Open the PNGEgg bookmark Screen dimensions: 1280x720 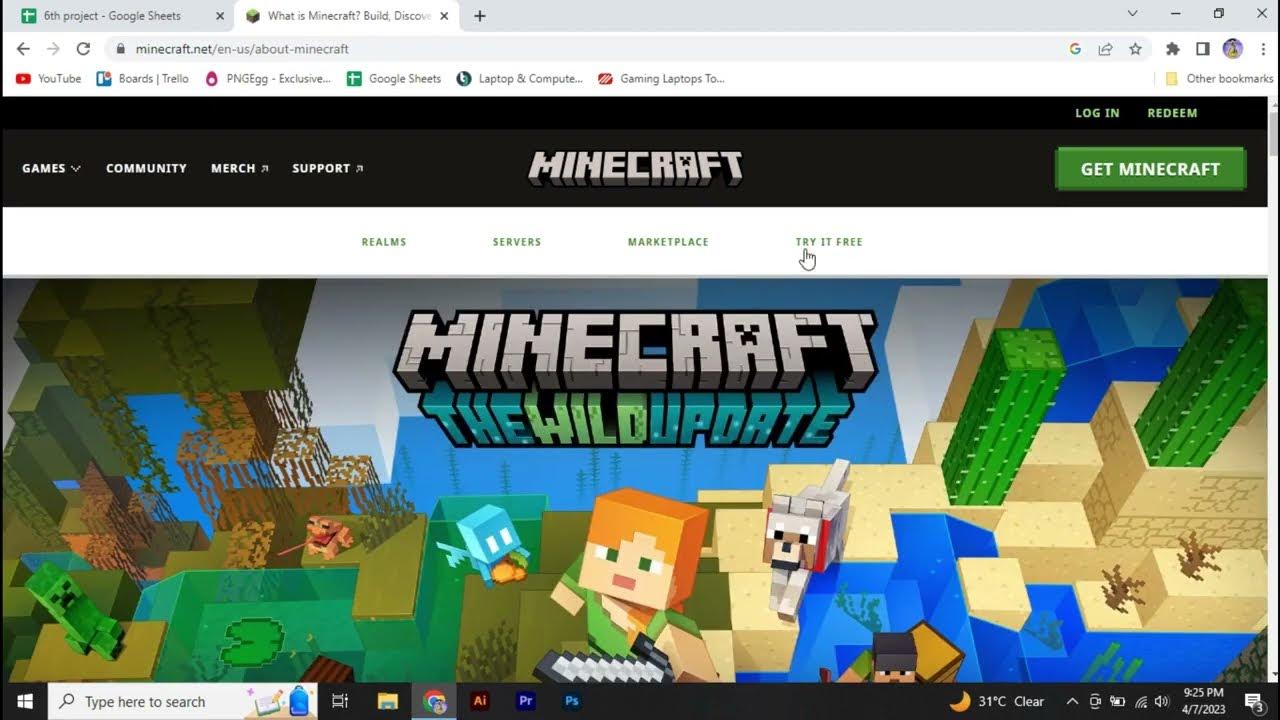click(x=267, y=78)
